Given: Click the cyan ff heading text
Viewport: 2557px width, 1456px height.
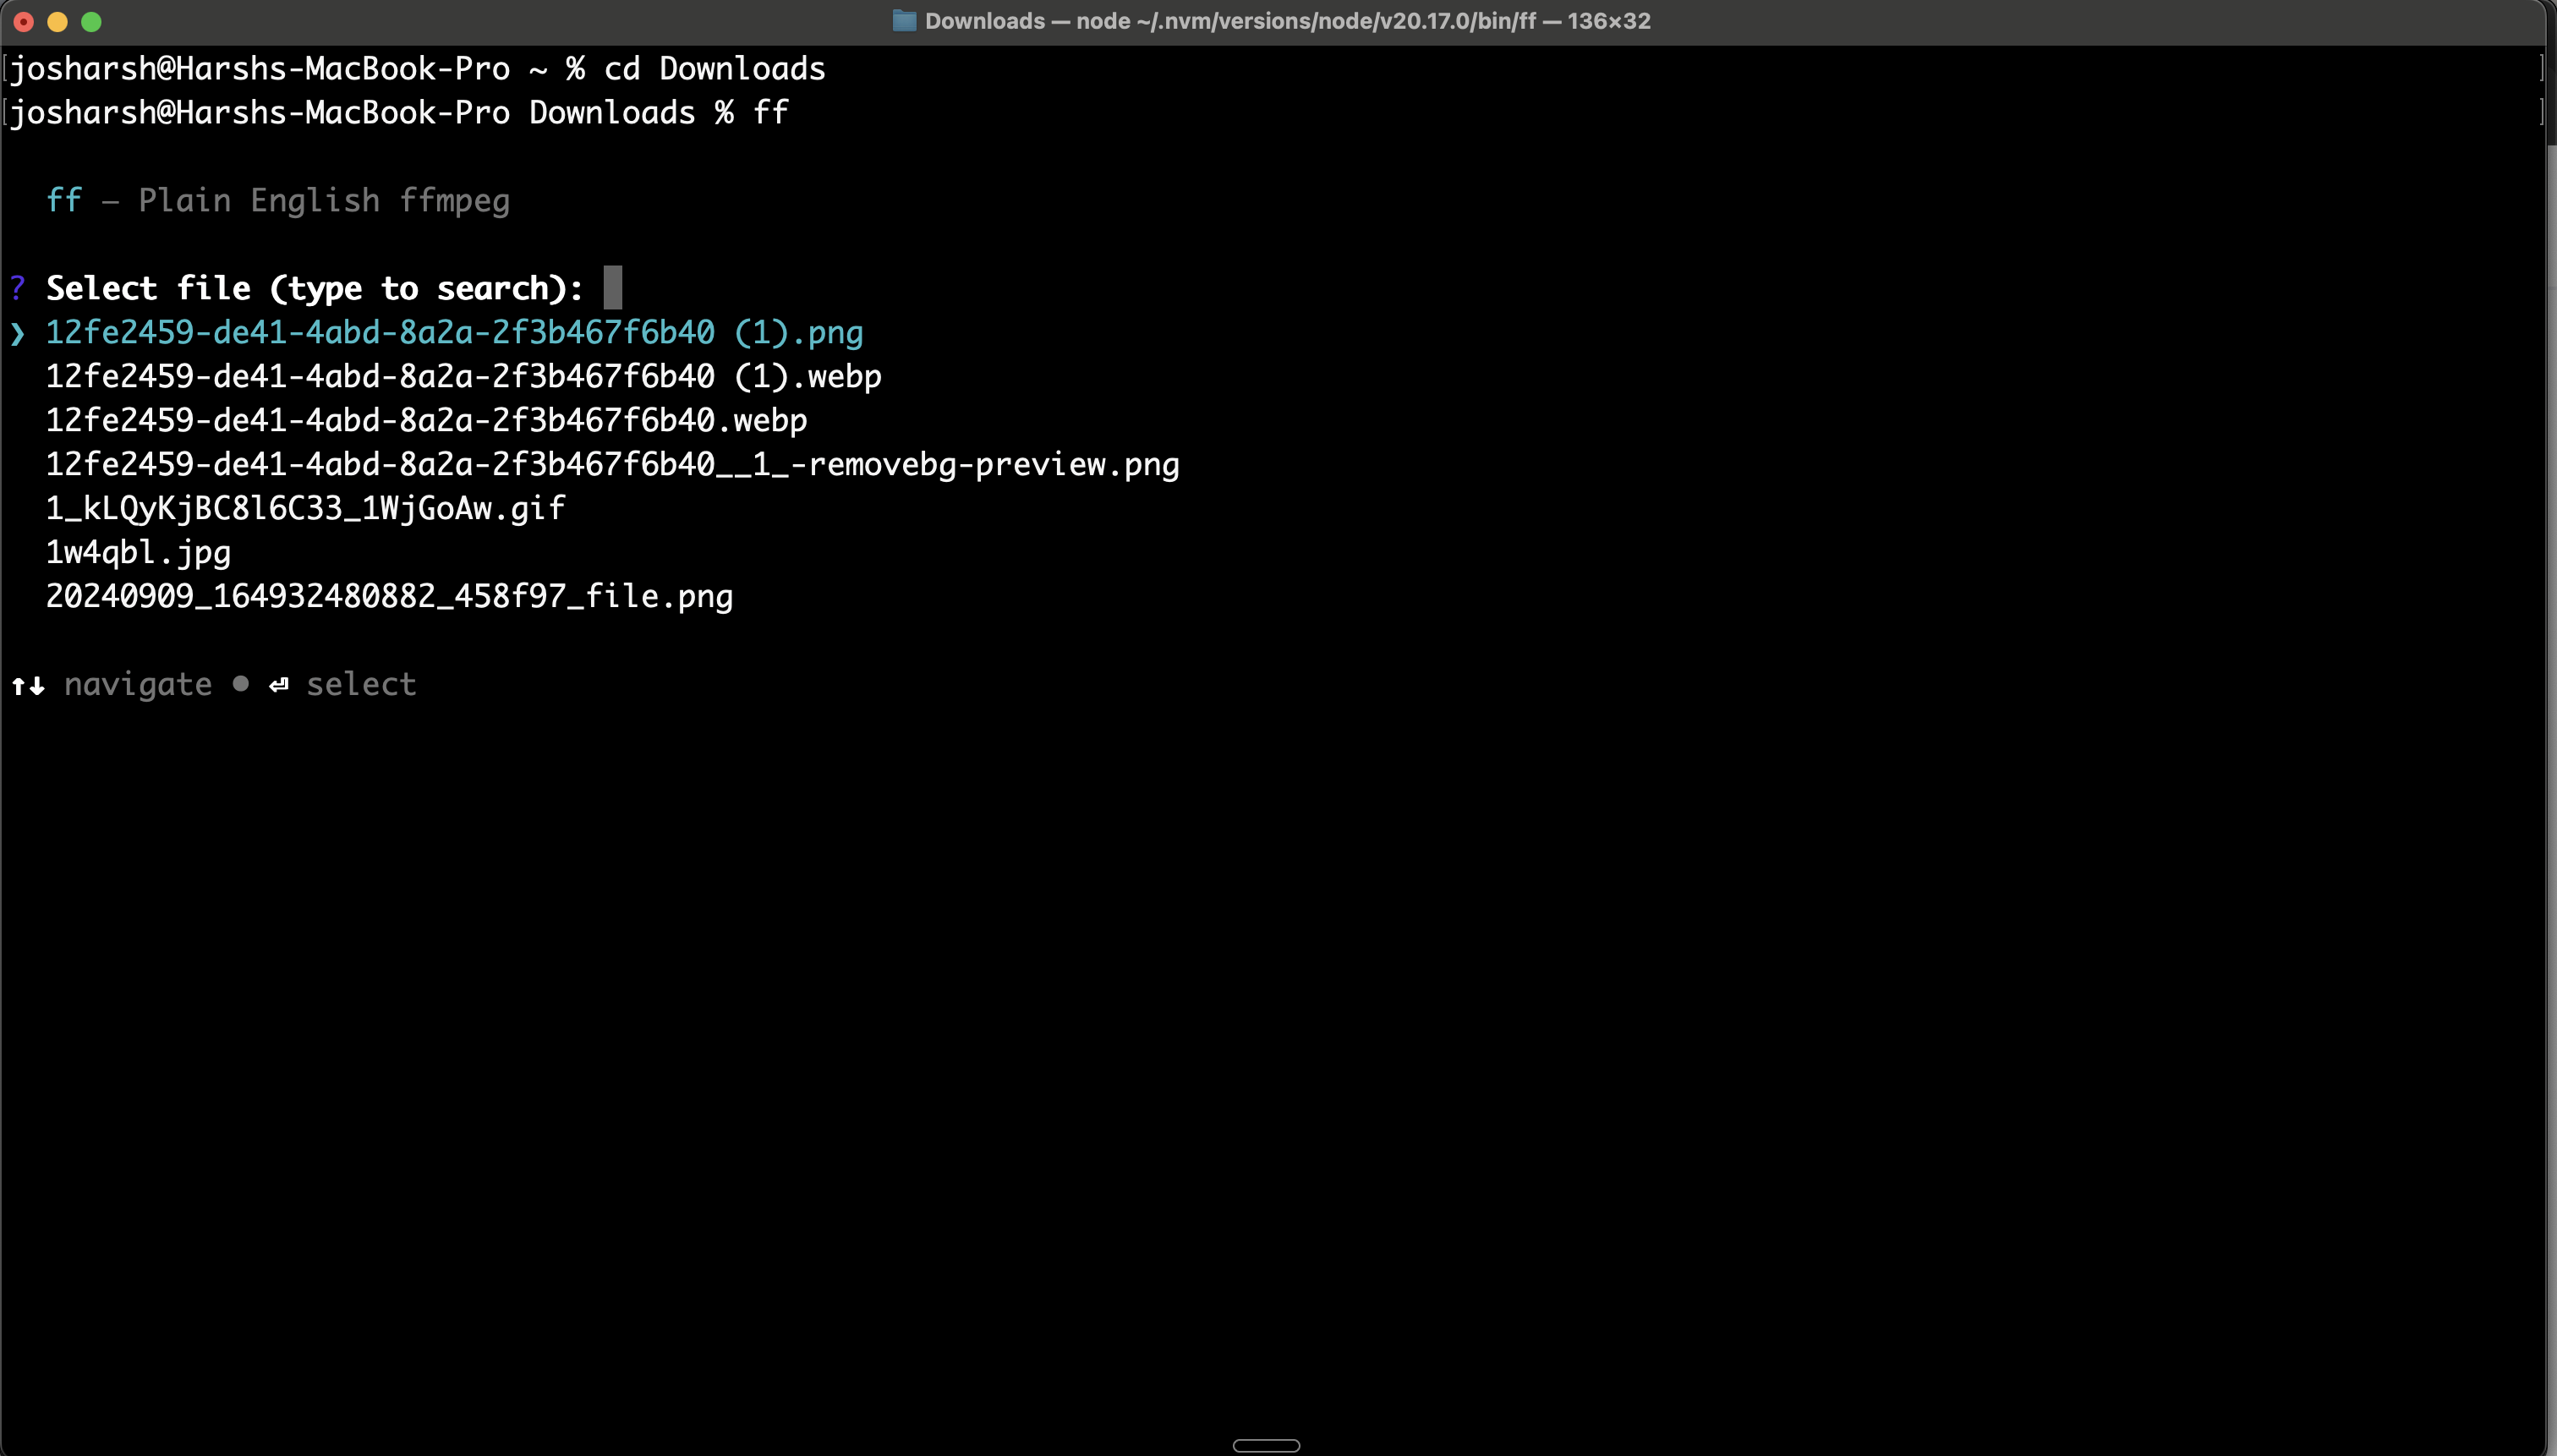Looking at the screenshot, I should 64,201.
